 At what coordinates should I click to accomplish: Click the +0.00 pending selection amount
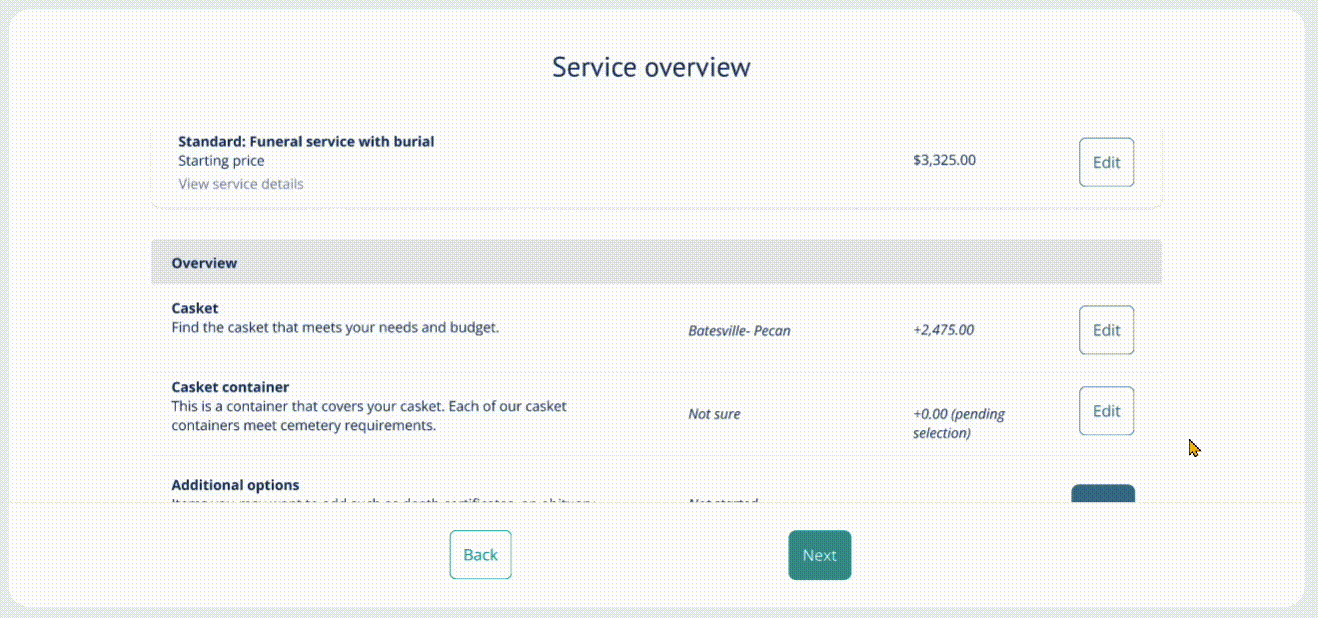tap(958, 423)
